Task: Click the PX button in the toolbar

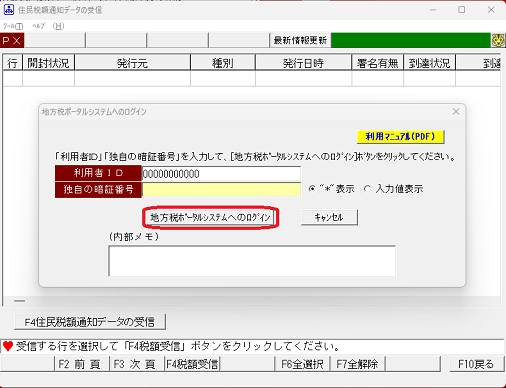Action: click(x=12, y=40)
